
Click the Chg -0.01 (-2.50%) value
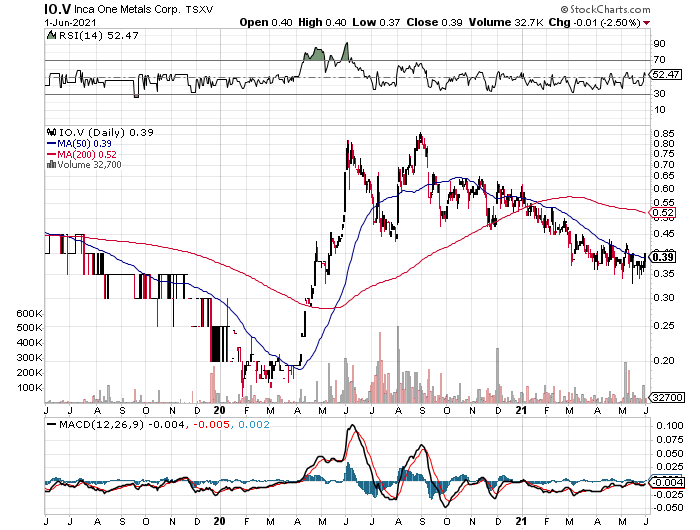tap(595, 22)
